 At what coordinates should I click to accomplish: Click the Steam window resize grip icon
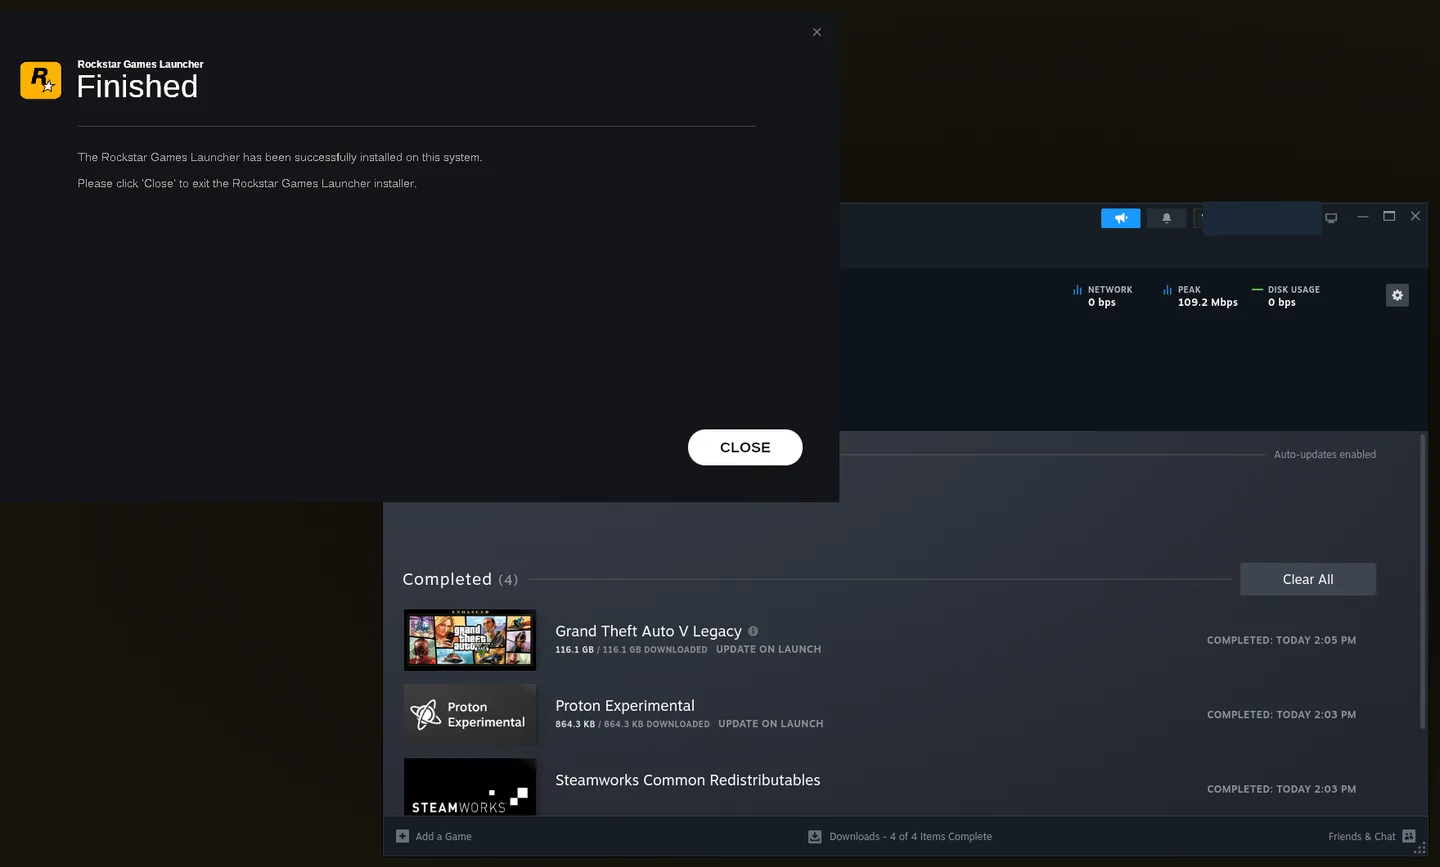pos(1420,849)
